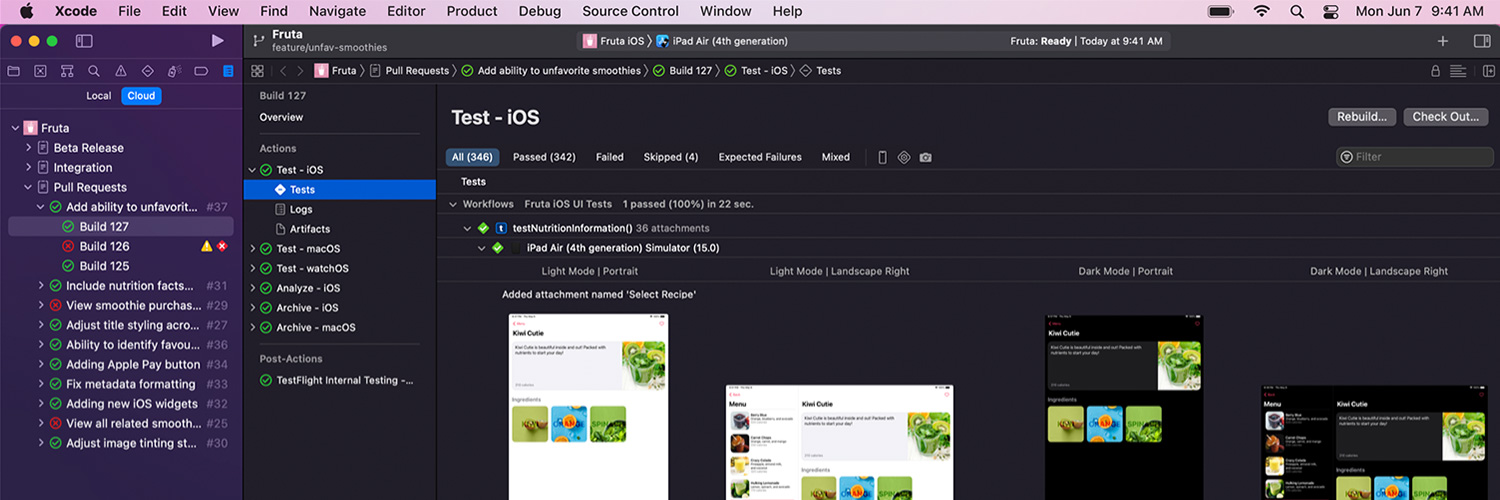The width and height of the screenshot is (1500, 500).
Task: Hide the navigator sidebar toggle icon
Action: pyautogui.click(x=84, y=41)
